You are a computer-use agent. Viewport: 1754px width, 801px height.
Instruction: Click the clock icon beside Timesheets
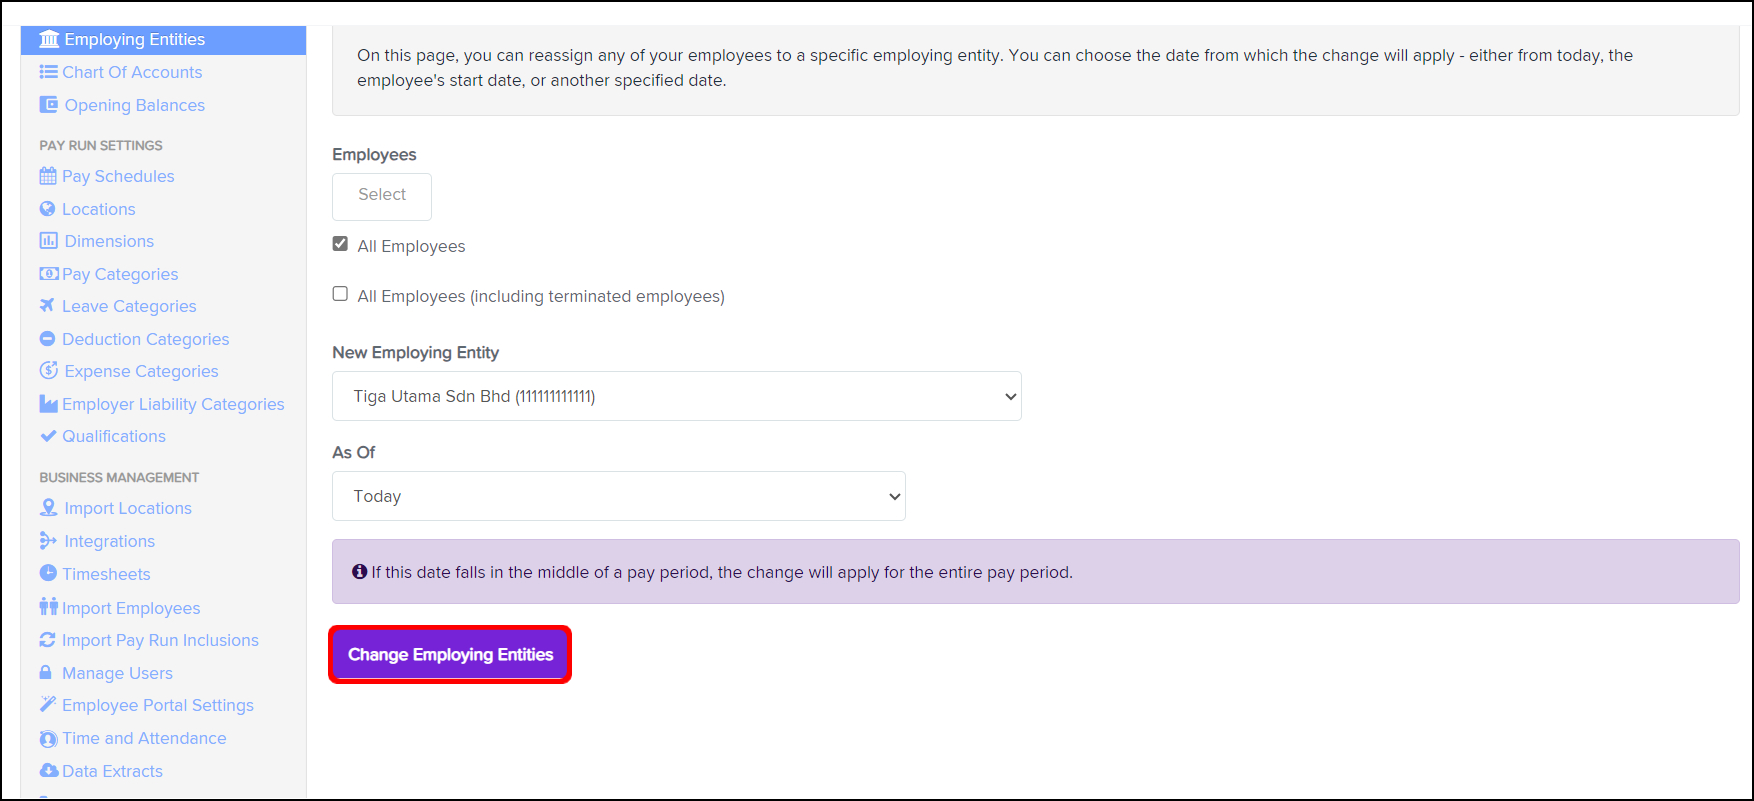pyautogui.click(x=48, y=573)
